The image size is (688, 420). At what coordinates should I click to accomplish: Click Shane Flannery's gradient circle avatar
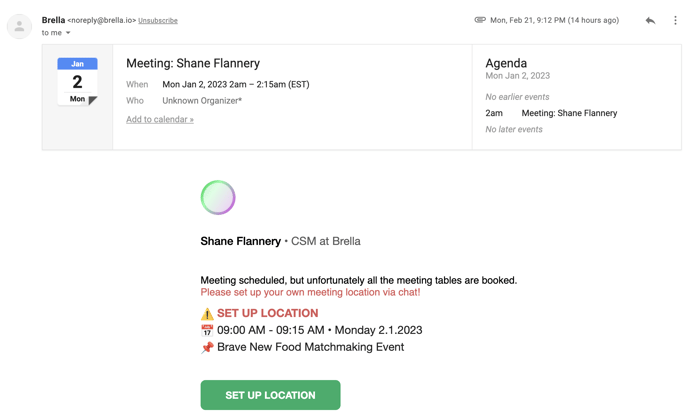218,197
